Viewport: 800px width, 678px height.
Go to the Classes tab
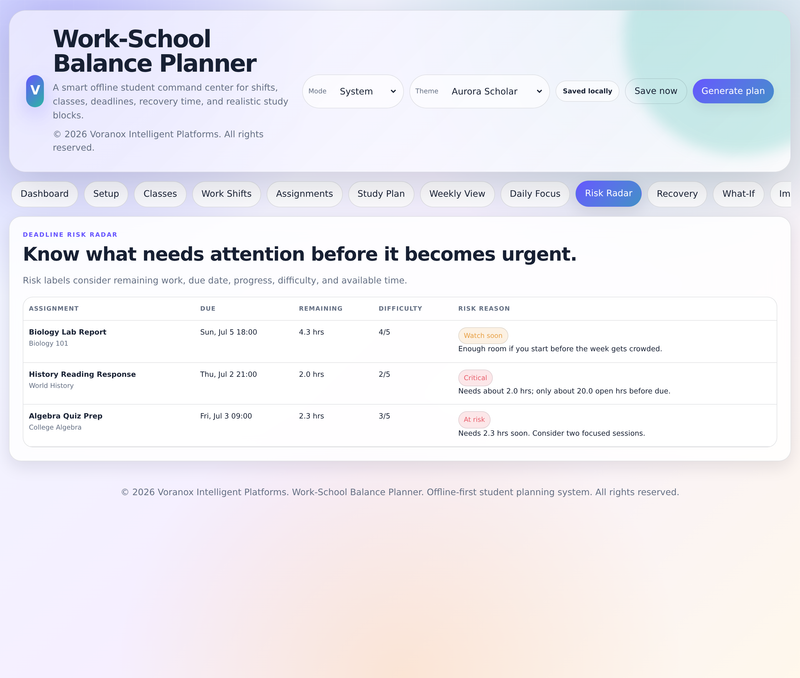160,194
